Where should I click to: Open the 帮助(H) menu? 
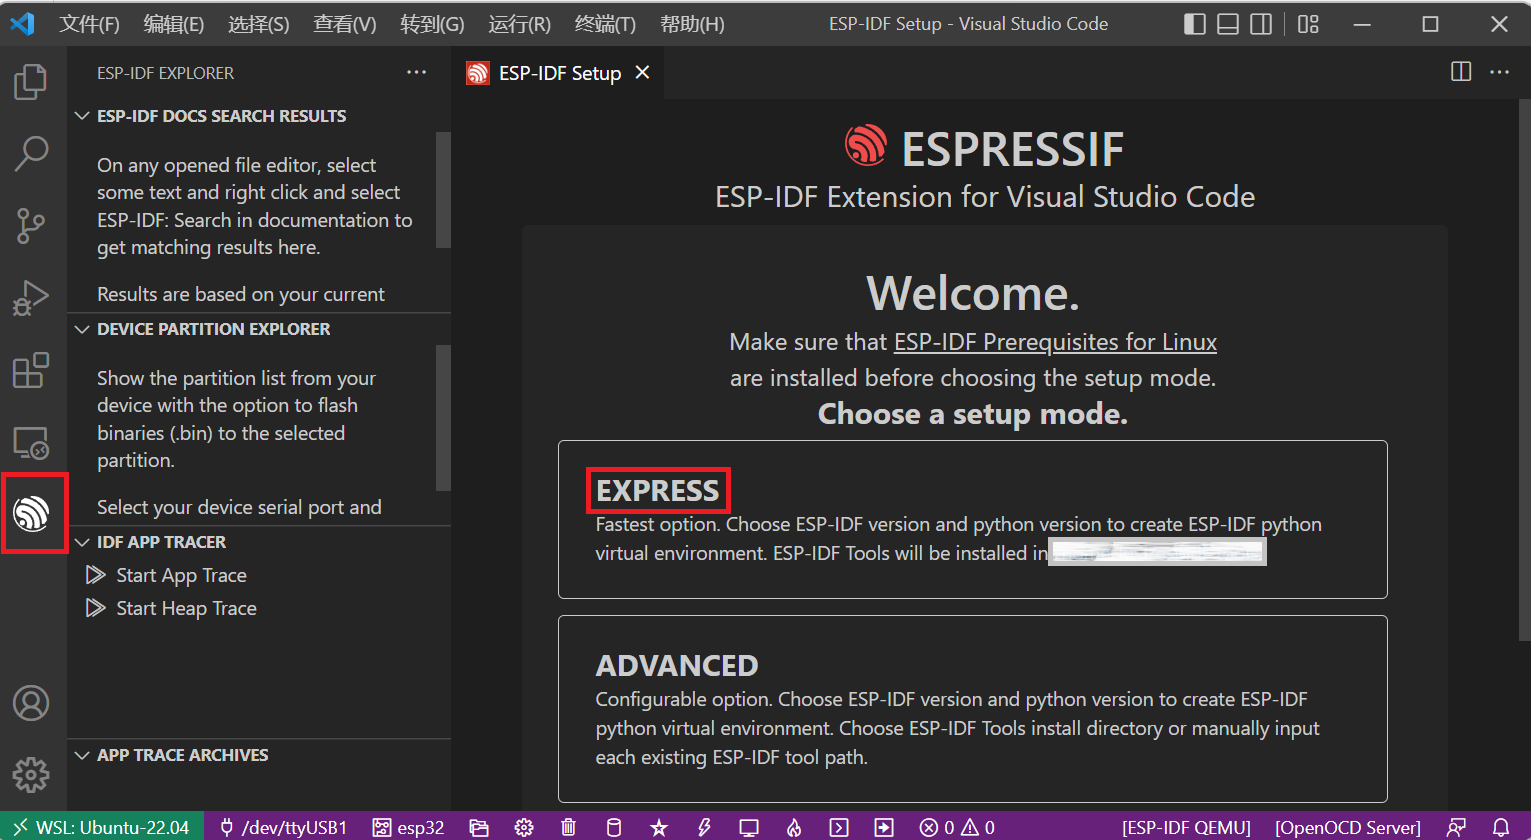[x=692, y=24]
